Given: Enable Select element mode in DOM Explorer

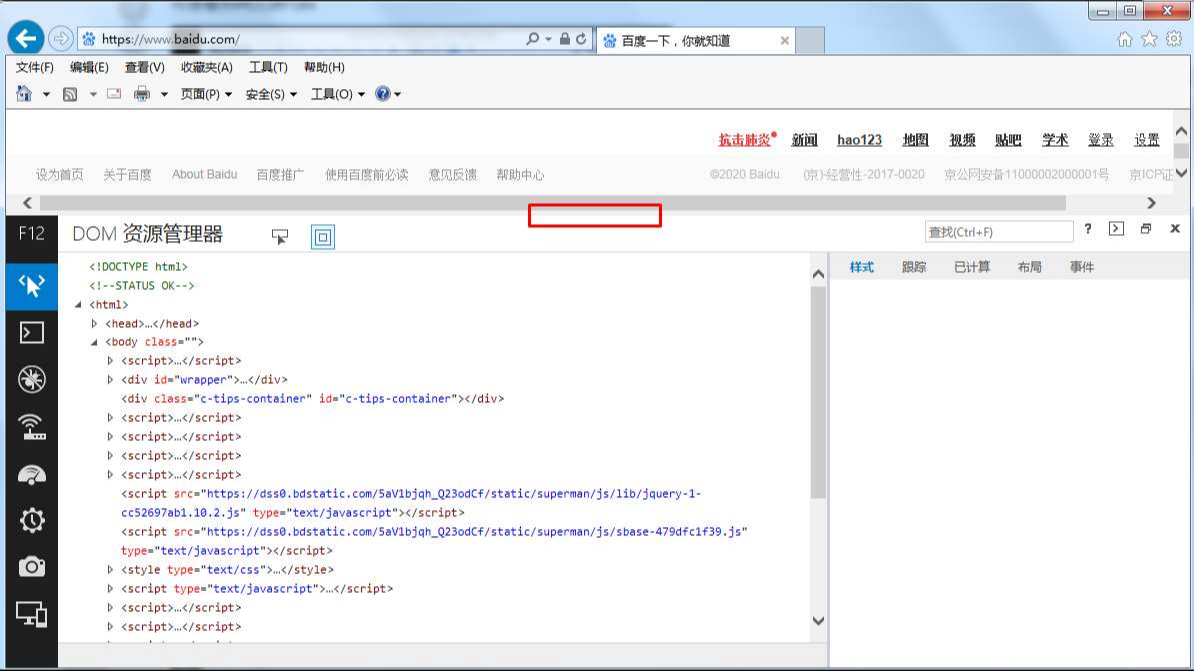Looking at the screenshot, I should pyautogui.click(x=280, y=237).
